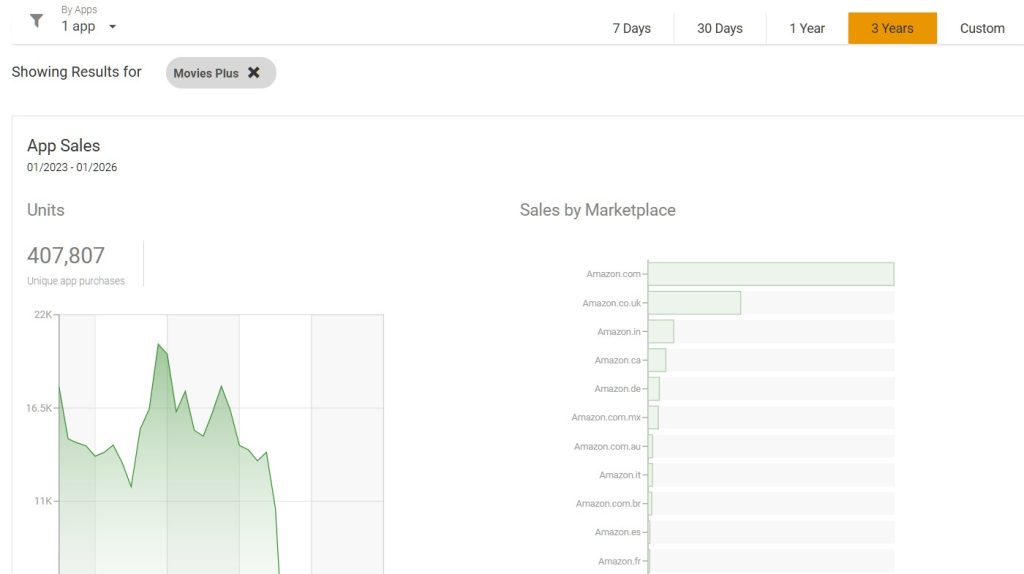
Task: Click the Amazon.it marketplace label
Action: tap(619, 475)
